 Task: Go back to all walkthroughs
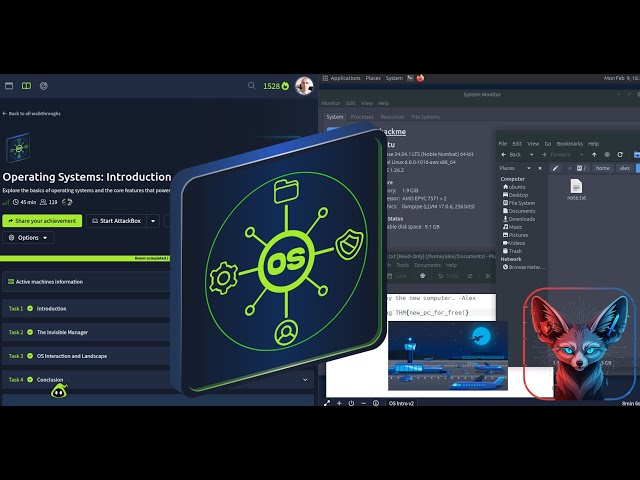click(x=31, y=113)
